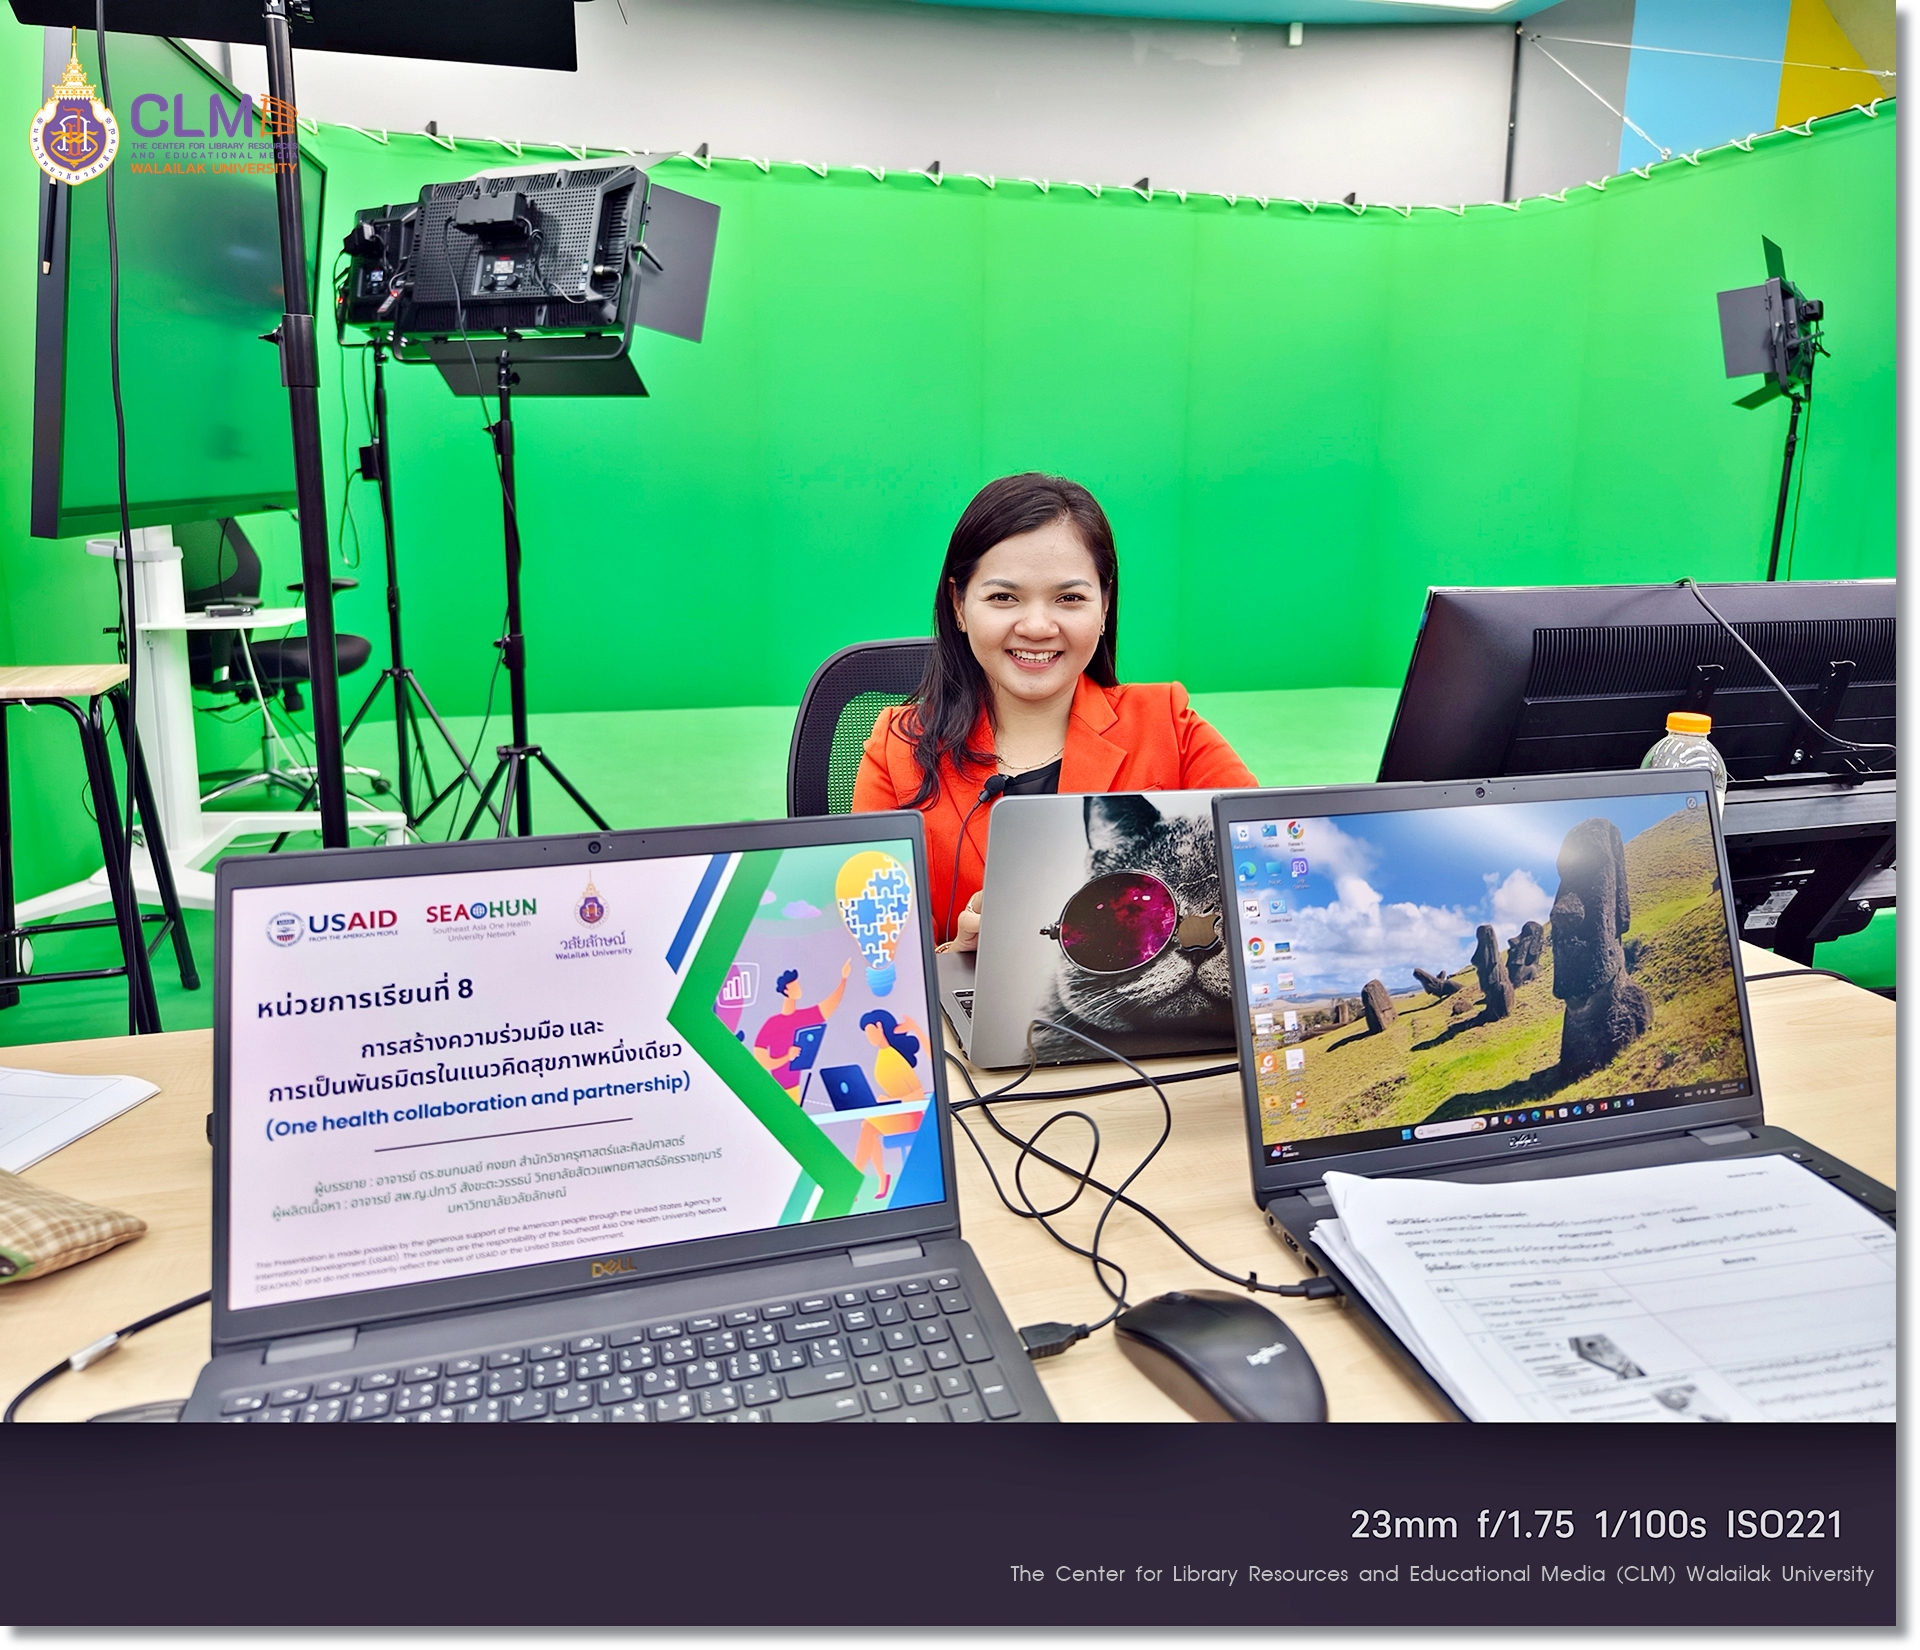The width and height of the screenshot is (1920, 1650).
Task: Open PowerPoint from the taskbar
Action: pyautogui.click(x=1604, y=1106)
